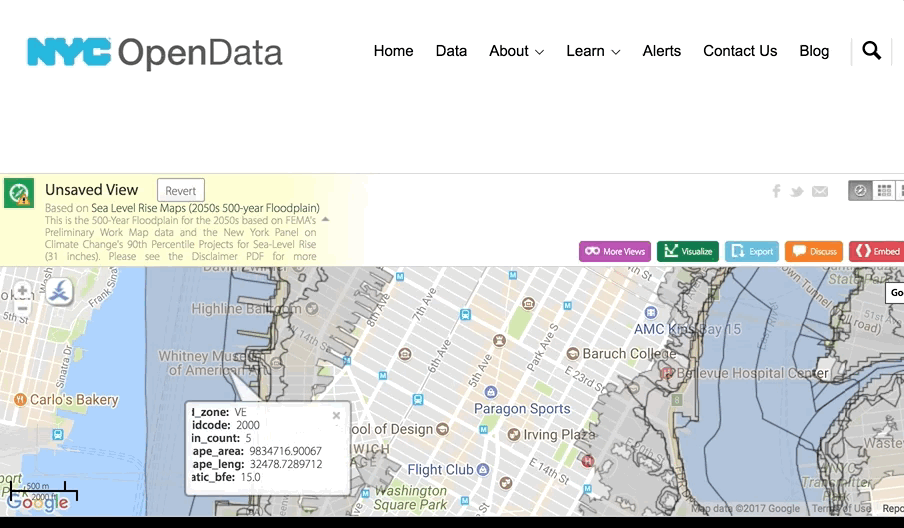Click the Baruch College marker
The height and width of the screenshot is (528, 904).
point(573,353)
